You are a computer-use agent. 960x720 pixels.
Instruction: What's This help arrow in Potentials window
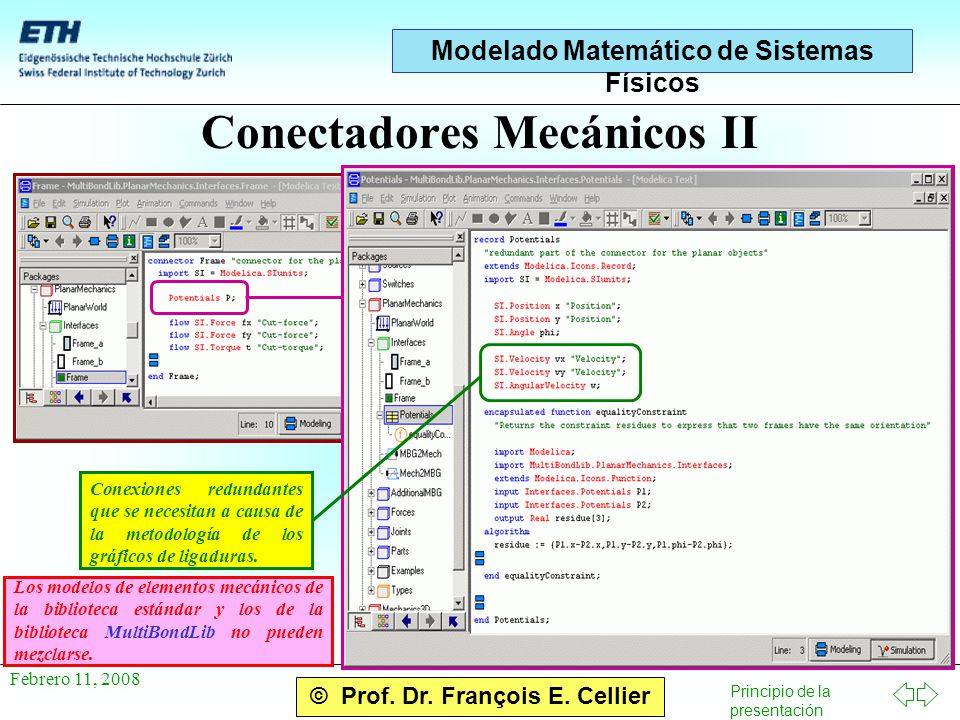click(436, 219)
